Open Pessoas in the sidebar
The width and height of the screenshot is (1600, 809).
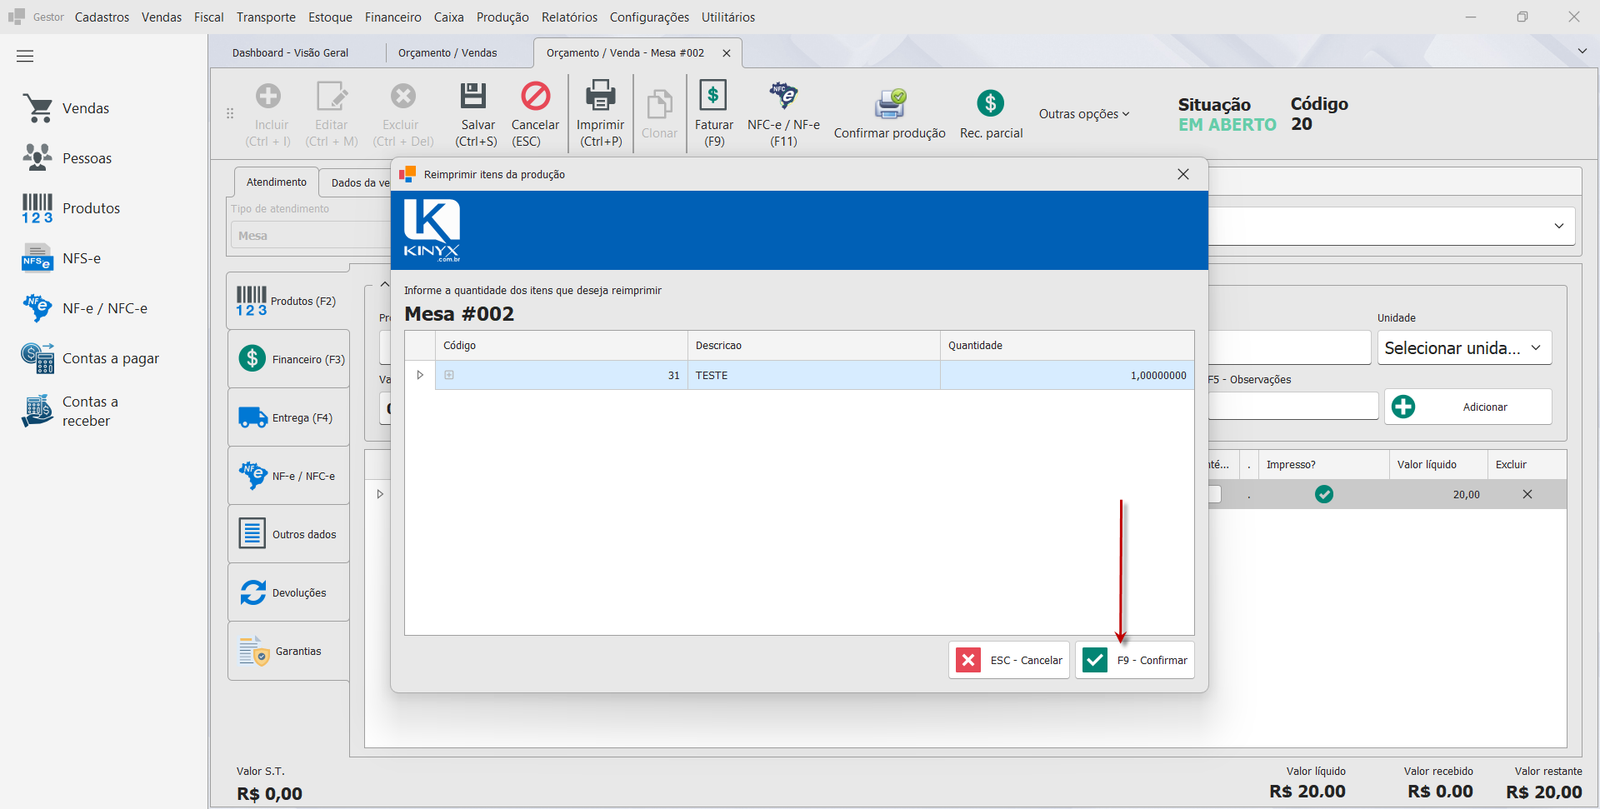pos(67,158)
